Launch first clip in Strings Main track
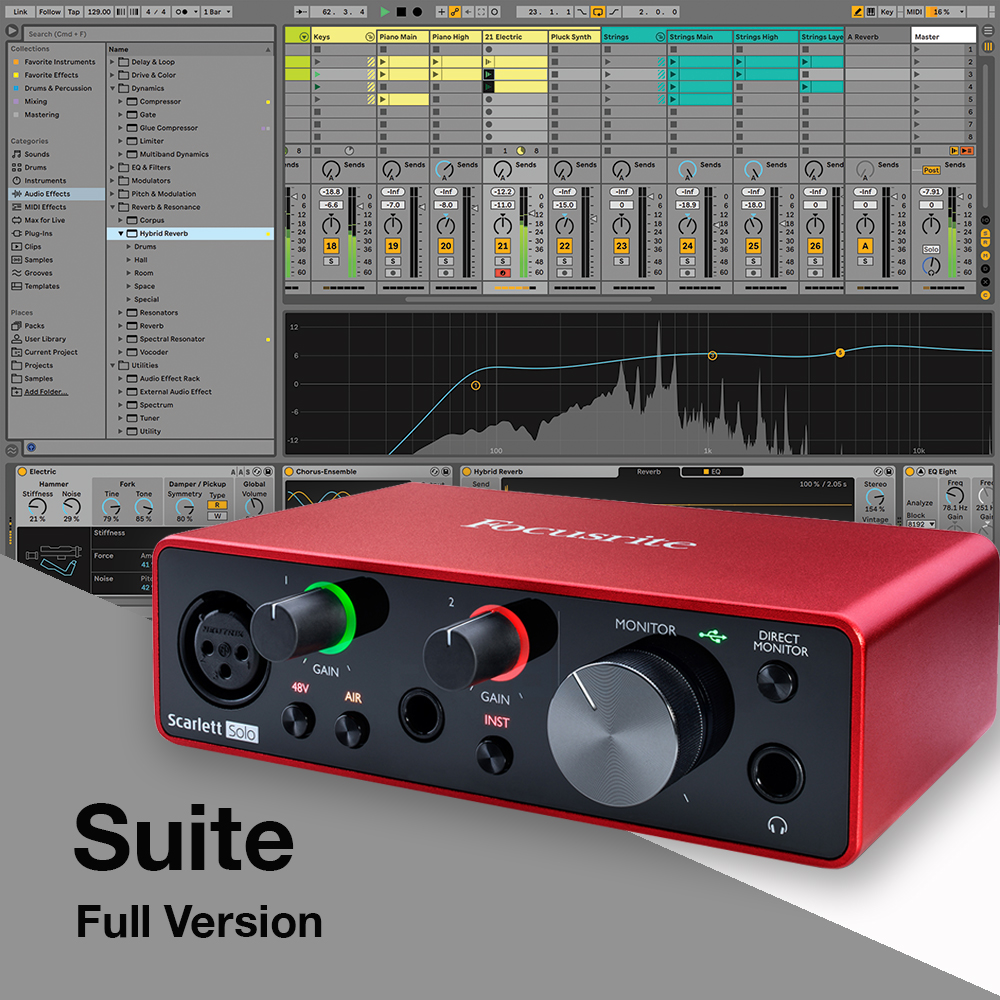The height and width of the screenshot is (1000, 1000). pos(673,62)
